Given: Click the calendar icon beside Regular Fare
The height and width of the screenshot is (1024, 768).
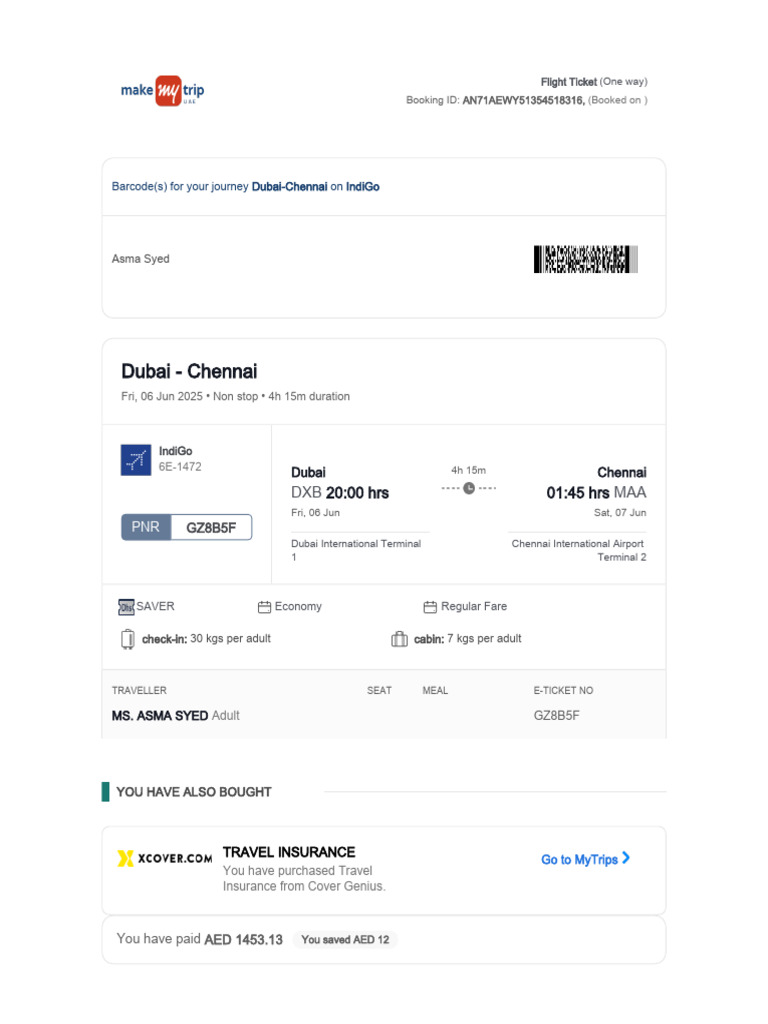Looking at the screenshot, I should [430, 607].
